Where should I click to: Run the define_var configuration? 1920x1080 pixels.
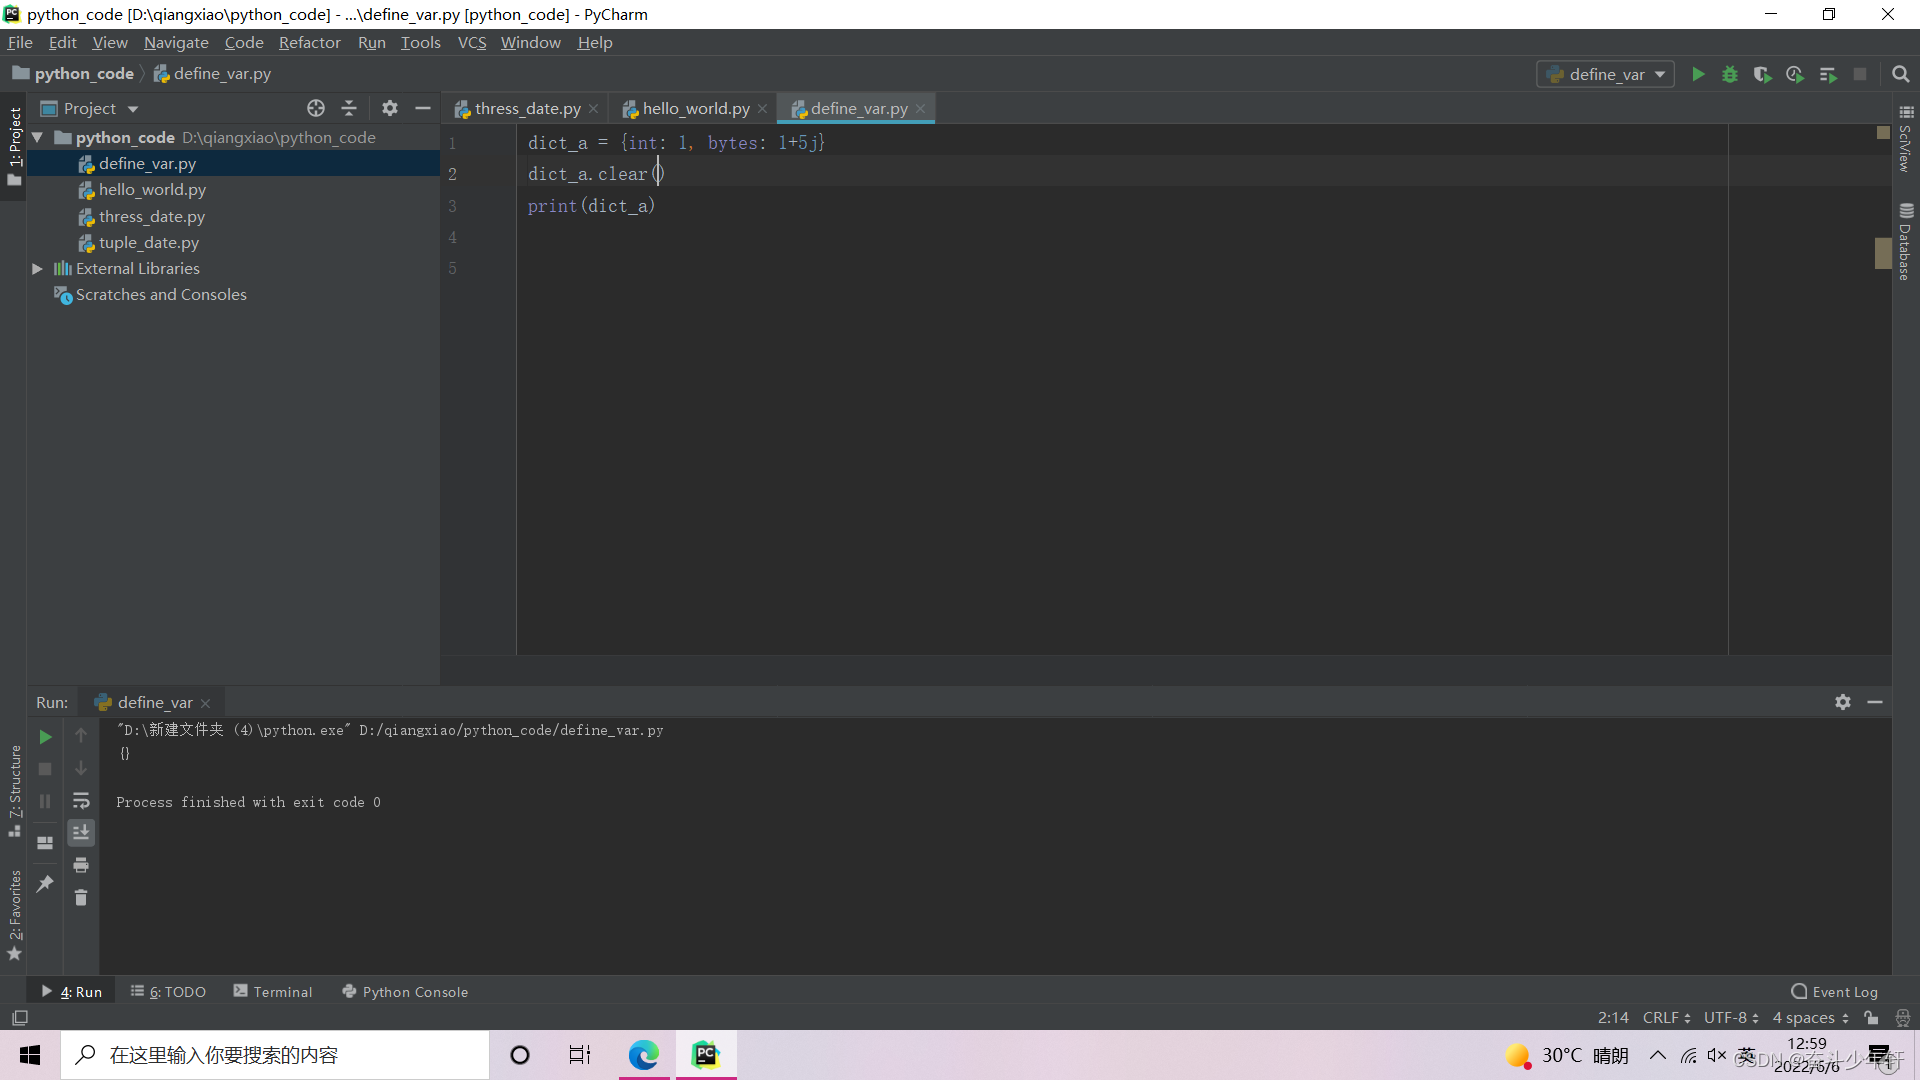(1699, 74)
